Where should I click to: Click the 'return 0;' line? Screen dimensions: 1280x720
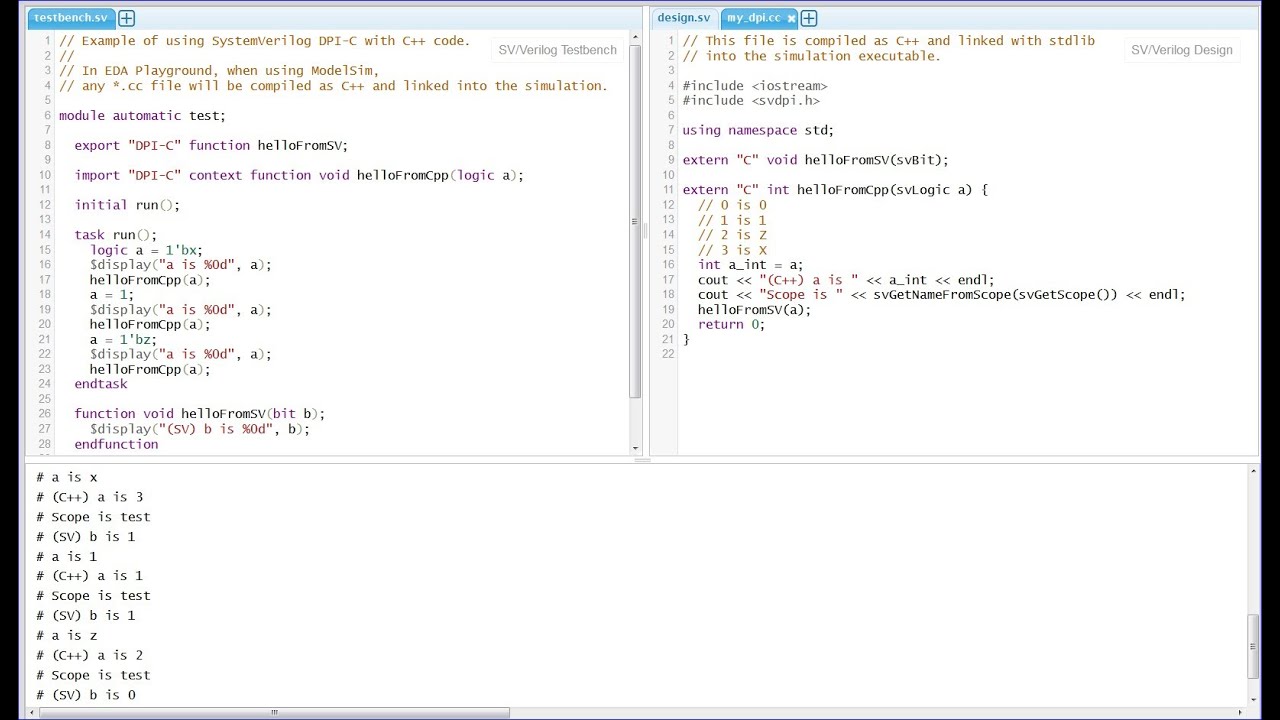tap(731, 325)
